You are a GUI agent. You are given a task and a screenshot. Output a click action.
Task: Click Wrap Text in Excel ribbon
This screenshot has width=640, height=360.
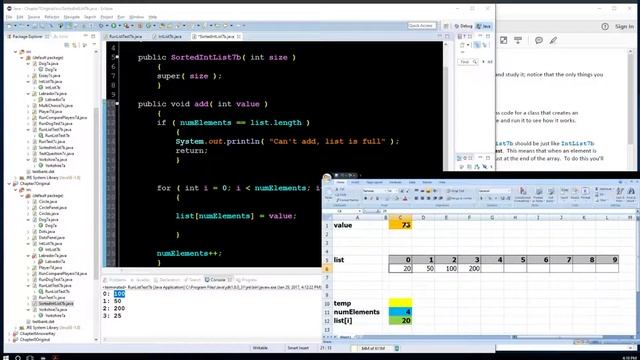pyautogui.click(x=455, y=191)
